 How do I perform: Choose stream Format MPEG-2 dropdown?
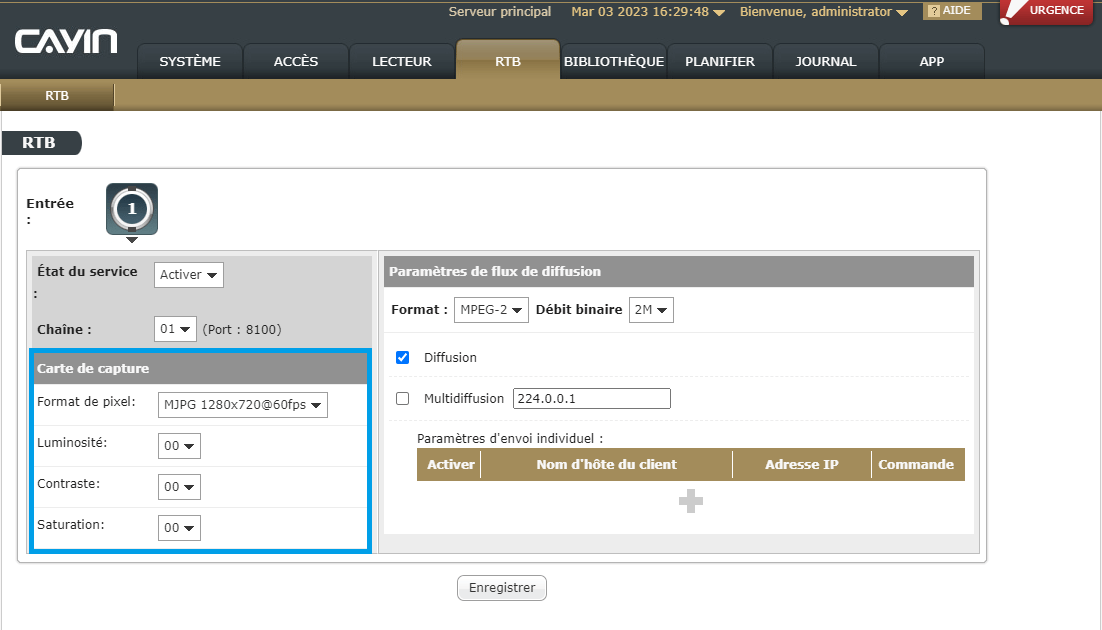click(491, 310)
